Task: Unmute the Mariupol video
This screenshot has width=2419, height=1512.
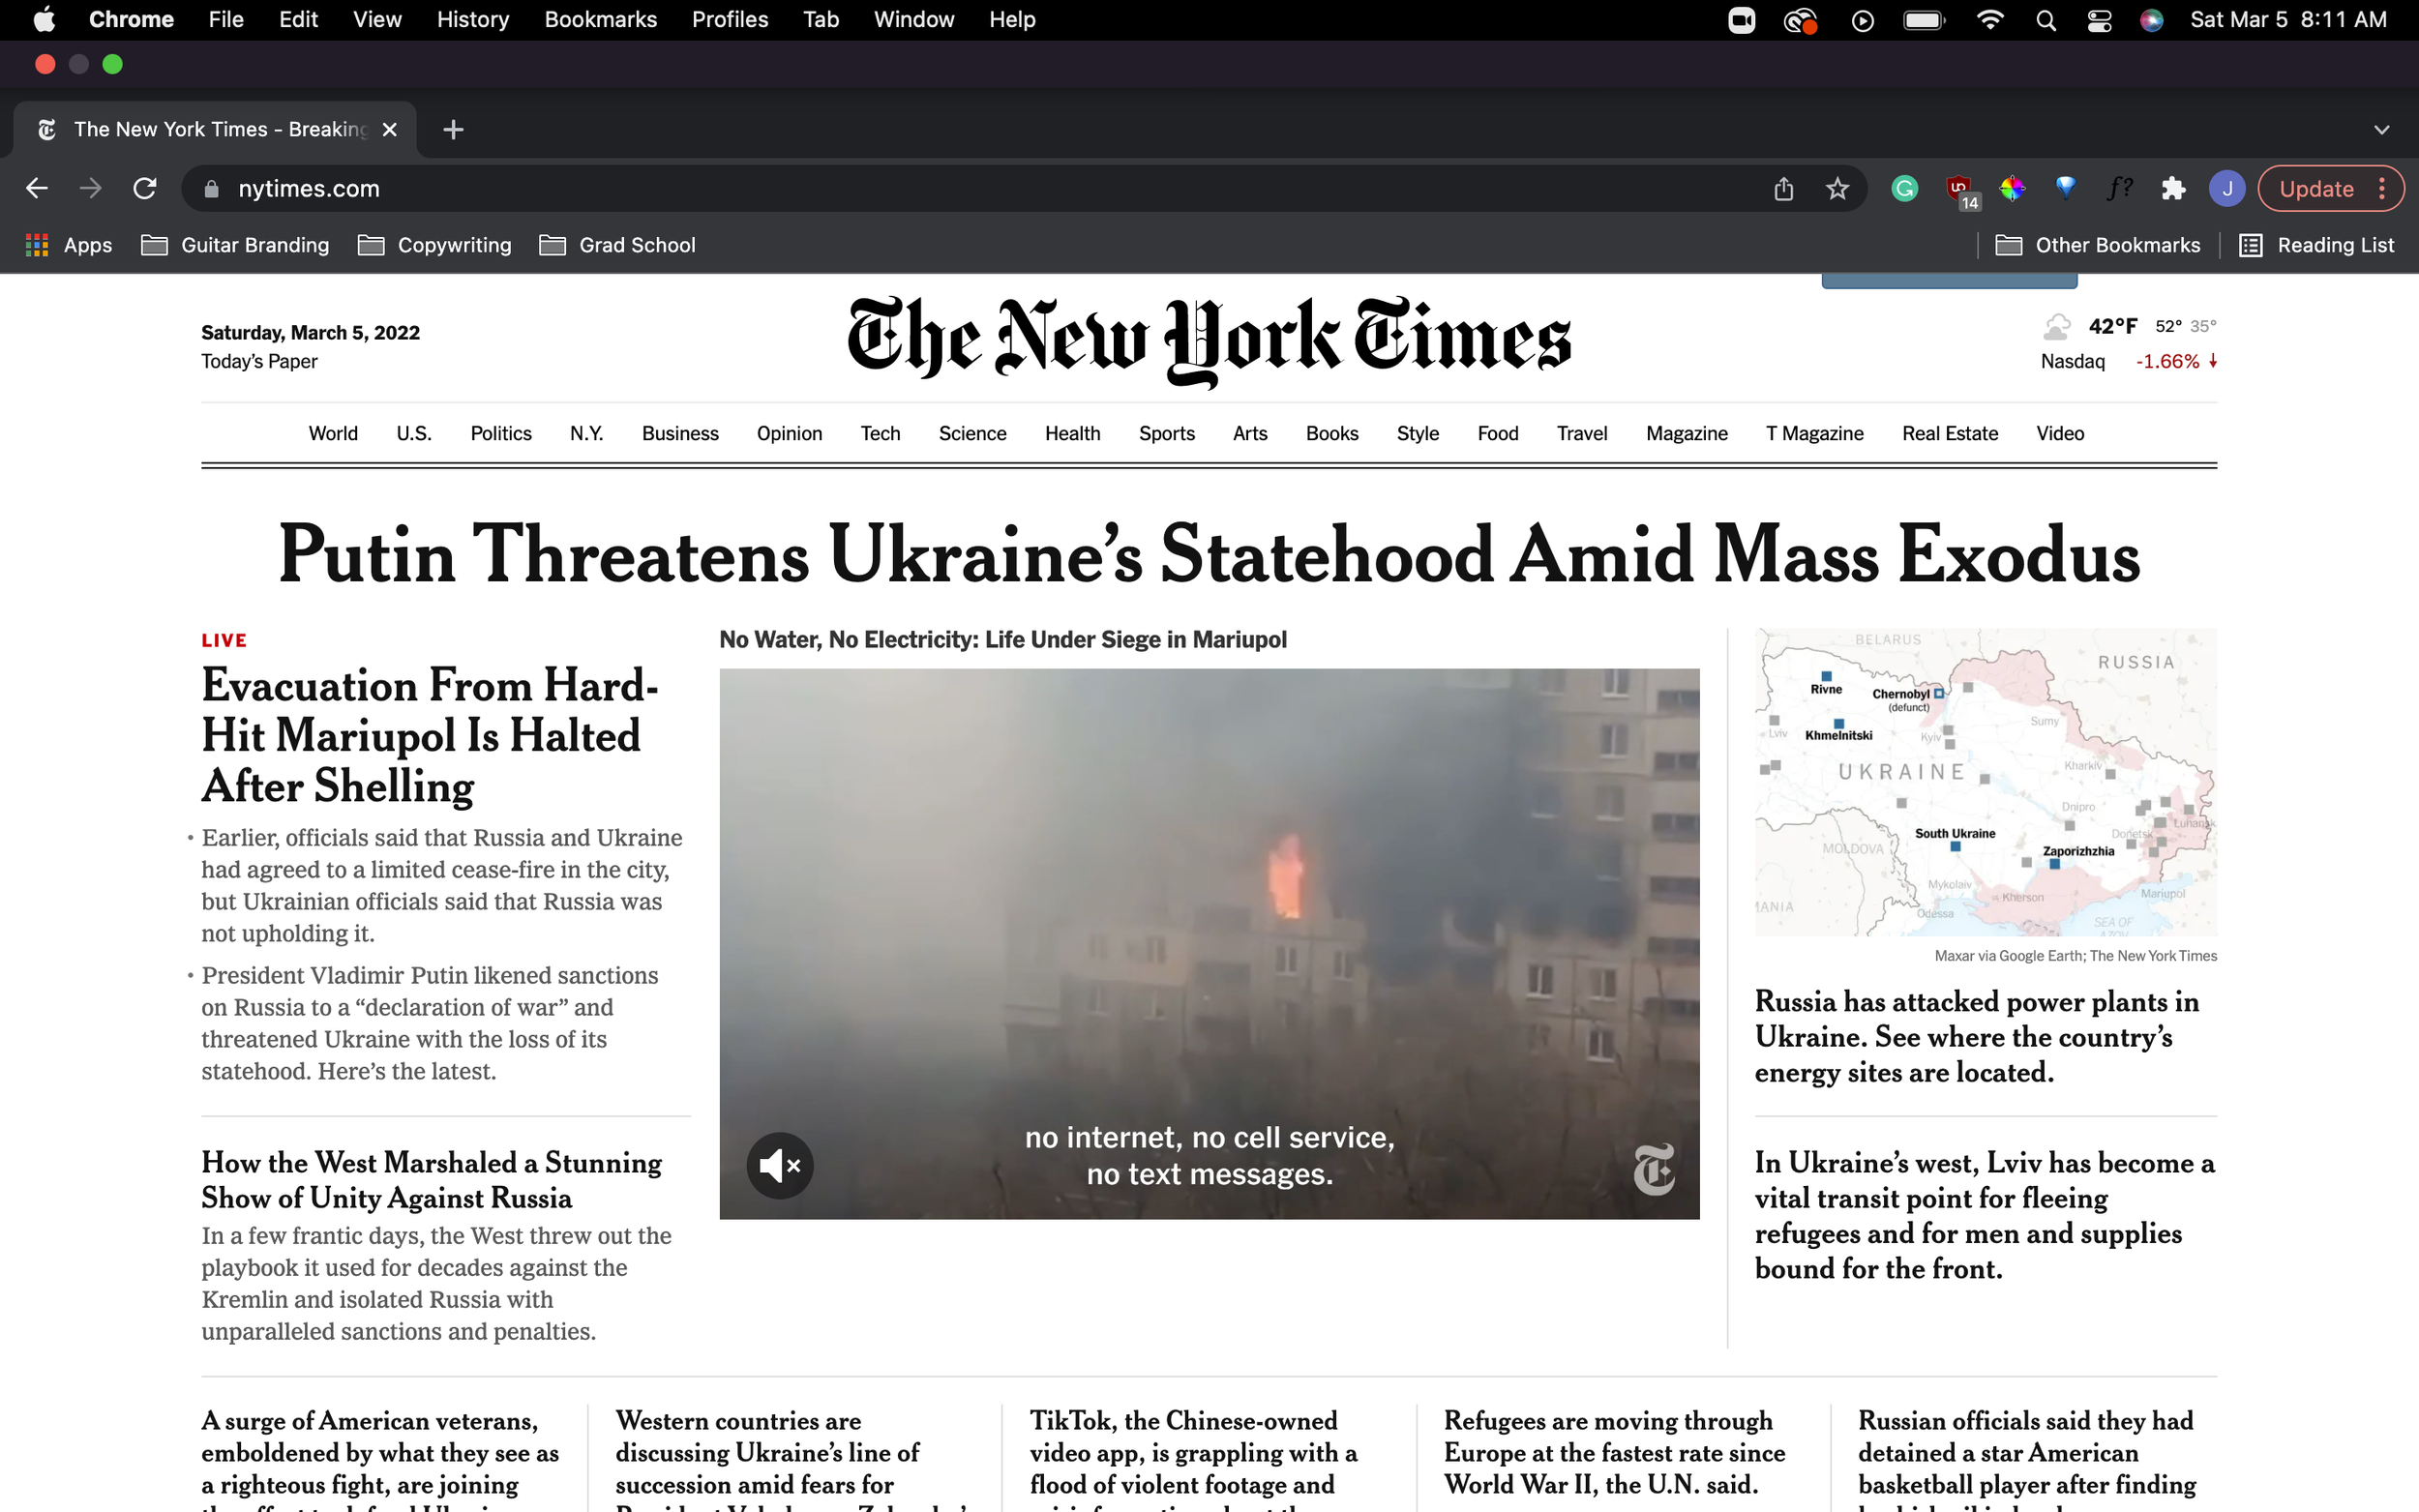Action: (779, 1165)
